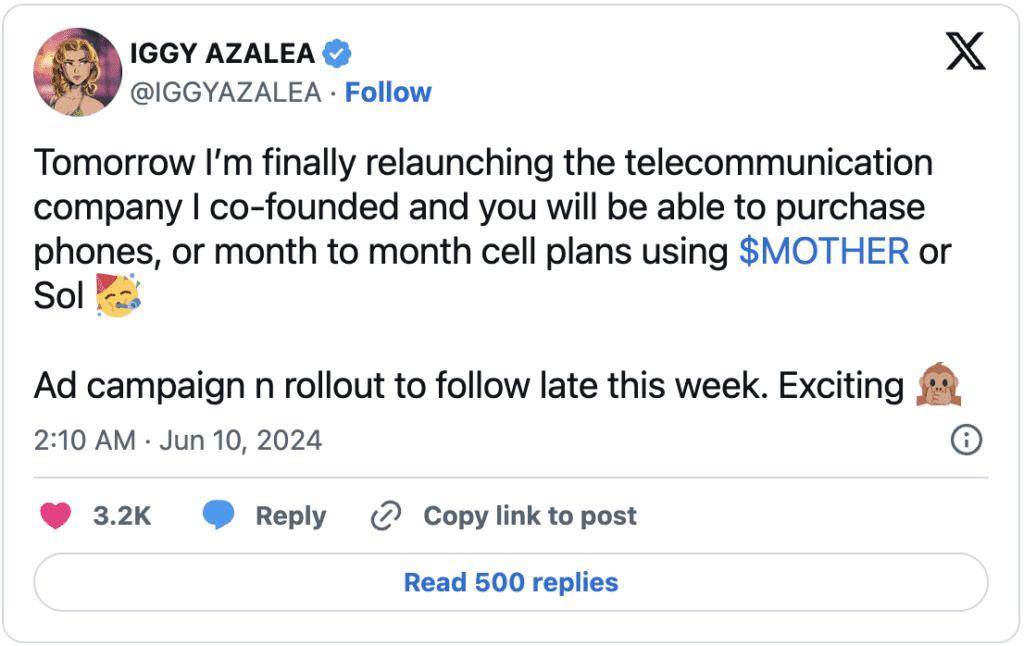
Task: Follow @IGGYAZALEA via the Follow link
Action: click(x=388, y=93)
